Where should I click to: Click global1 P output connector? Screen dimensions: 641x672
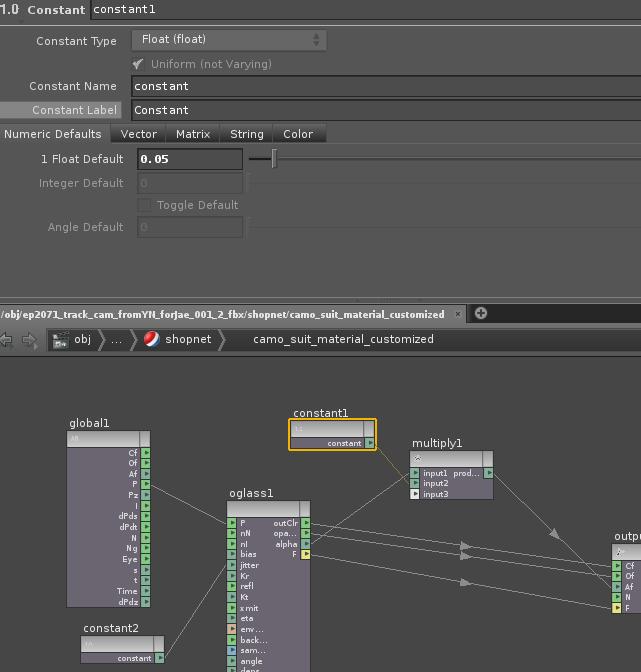[146, 484]
